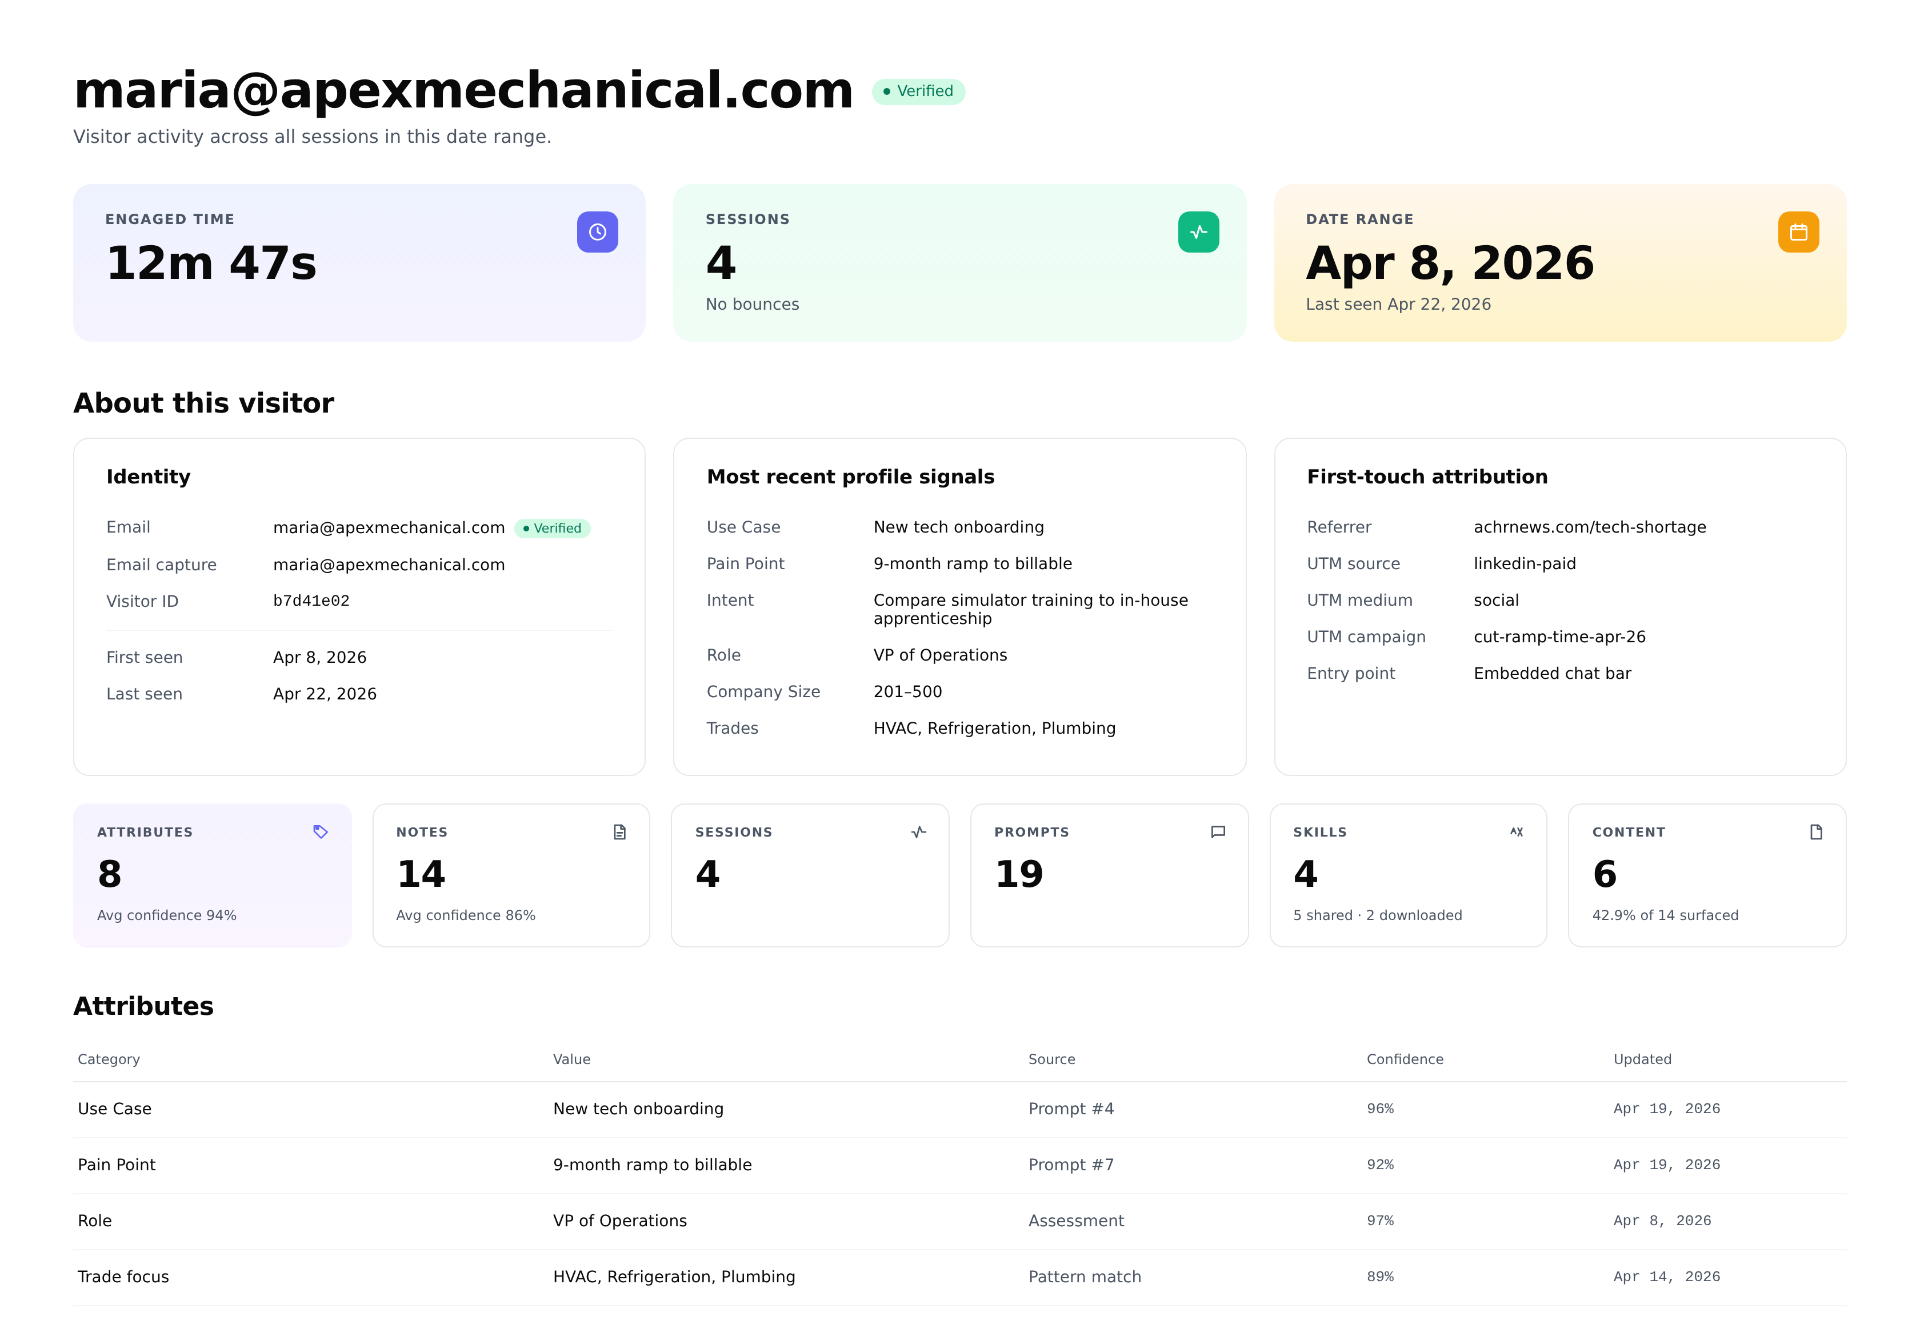The width and height of the screenshot is (1920, 1324).
Task: Click the Trades value in profile signals
Action: 994,728
